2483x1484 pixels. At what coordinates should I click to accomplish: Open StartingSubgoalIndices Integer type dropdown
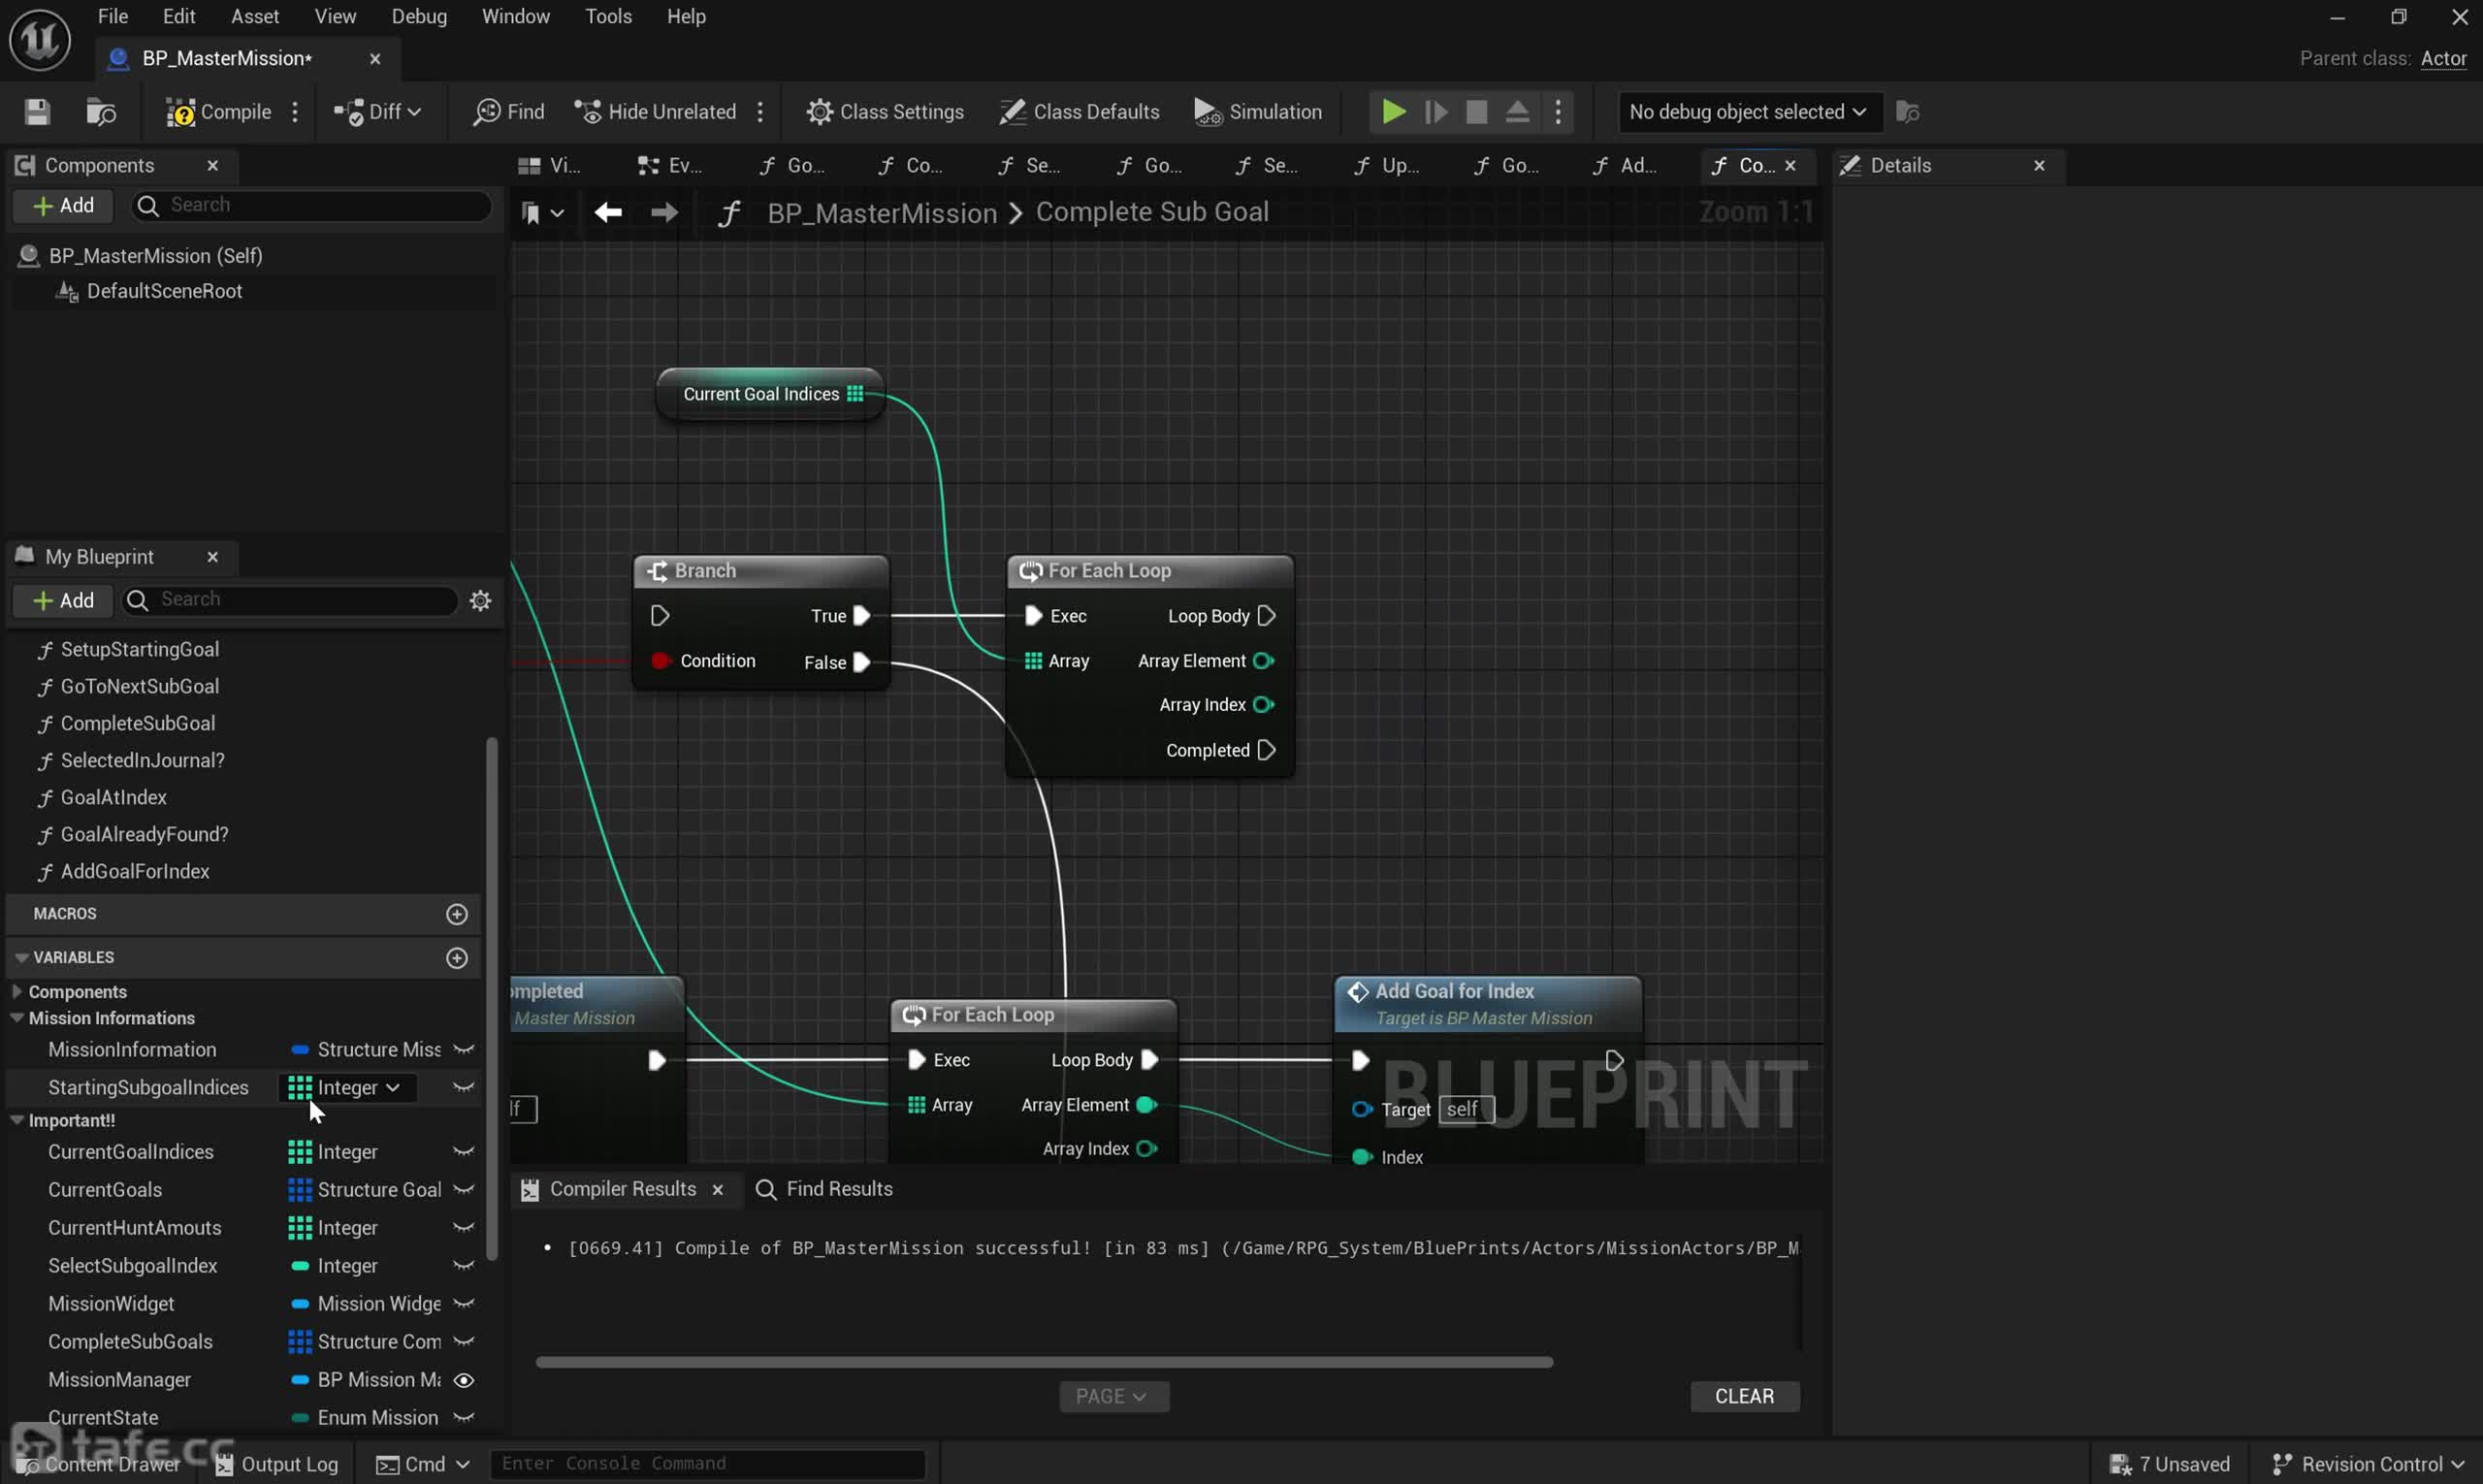[x=345, y=1088]
